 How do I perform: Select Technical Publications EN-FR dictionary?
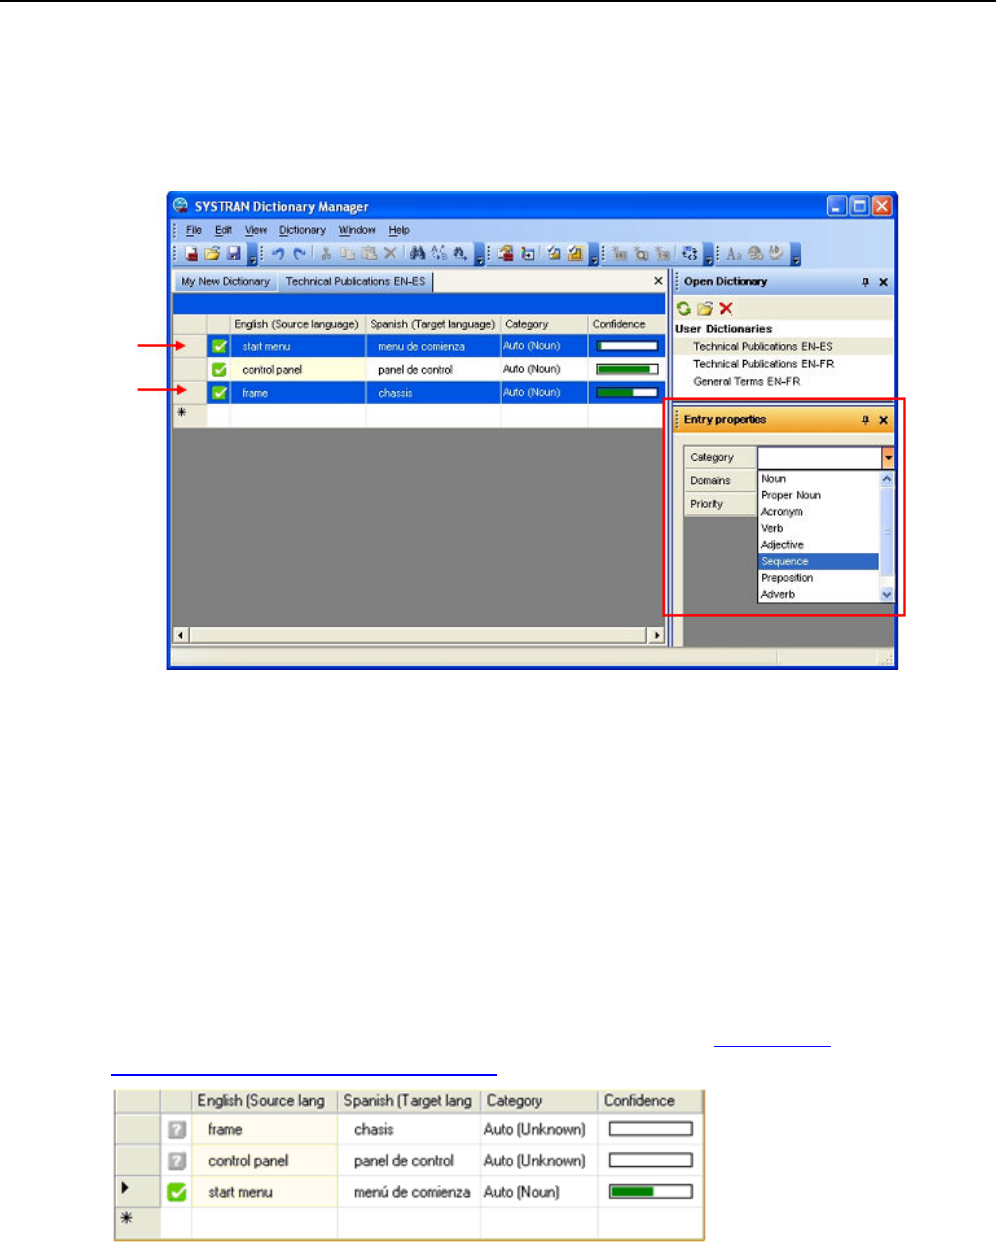[763, 364]
